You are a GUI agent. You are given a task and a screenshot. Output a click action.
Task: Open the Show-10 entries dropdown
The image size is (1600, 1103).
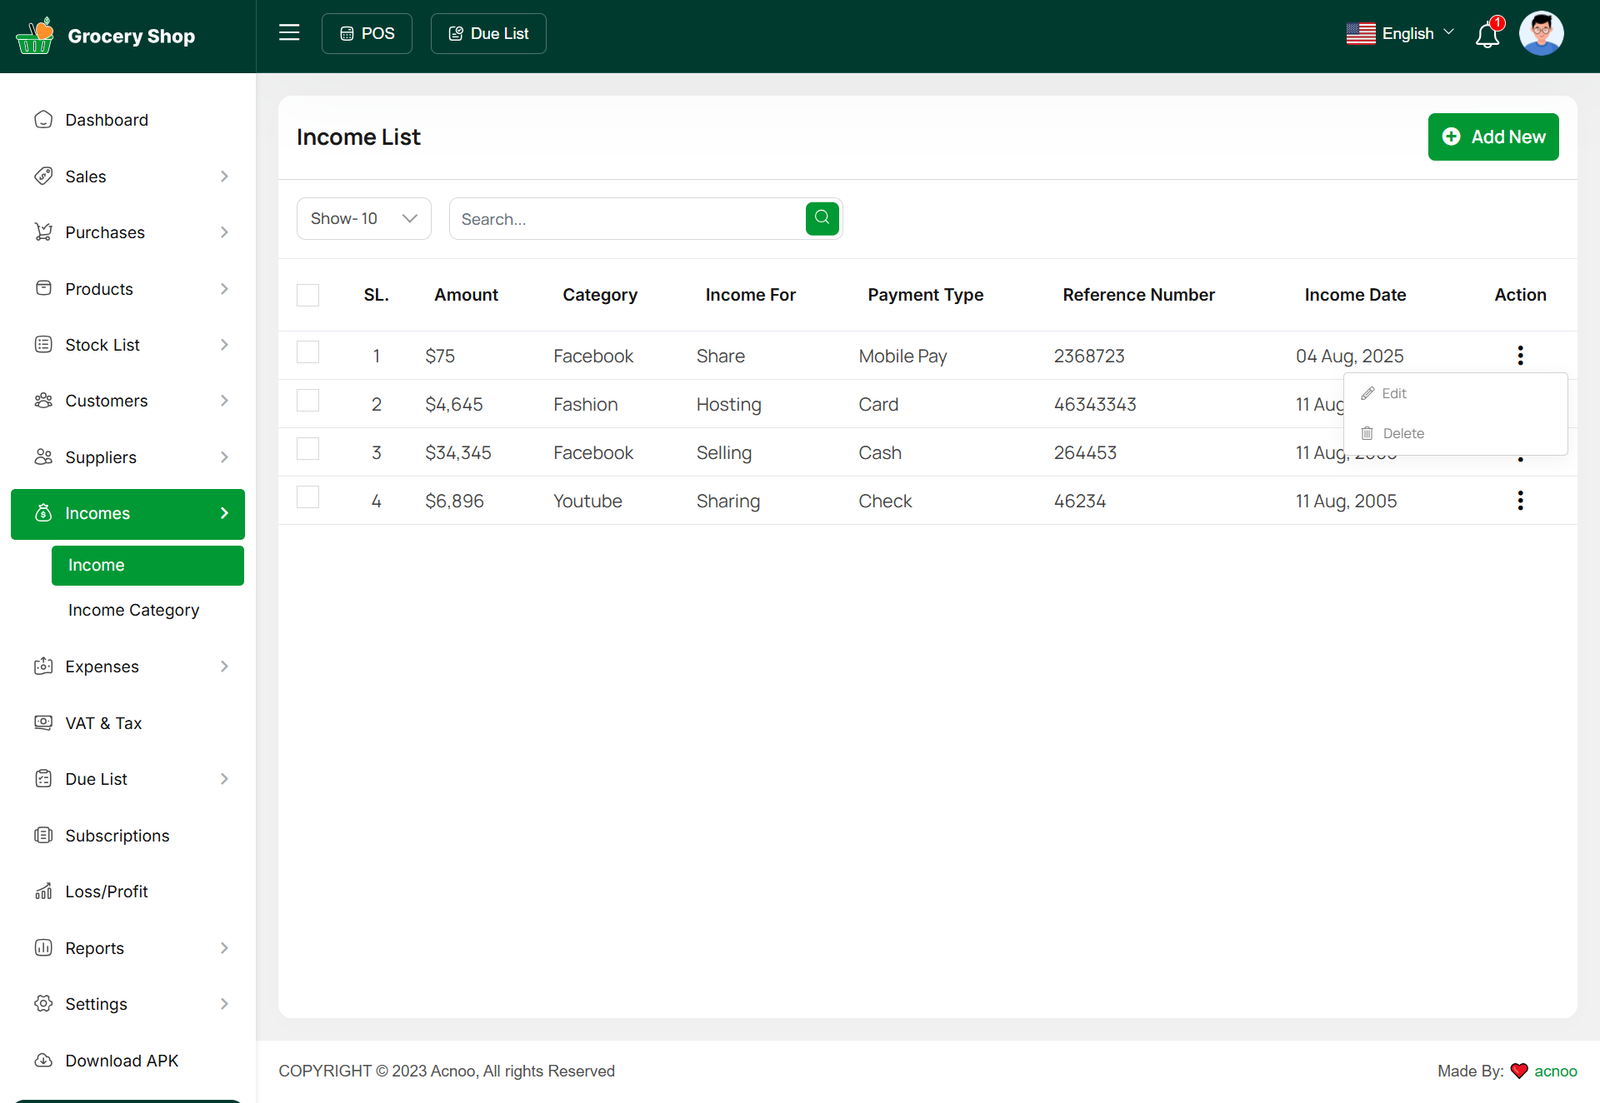click(364, 219)
